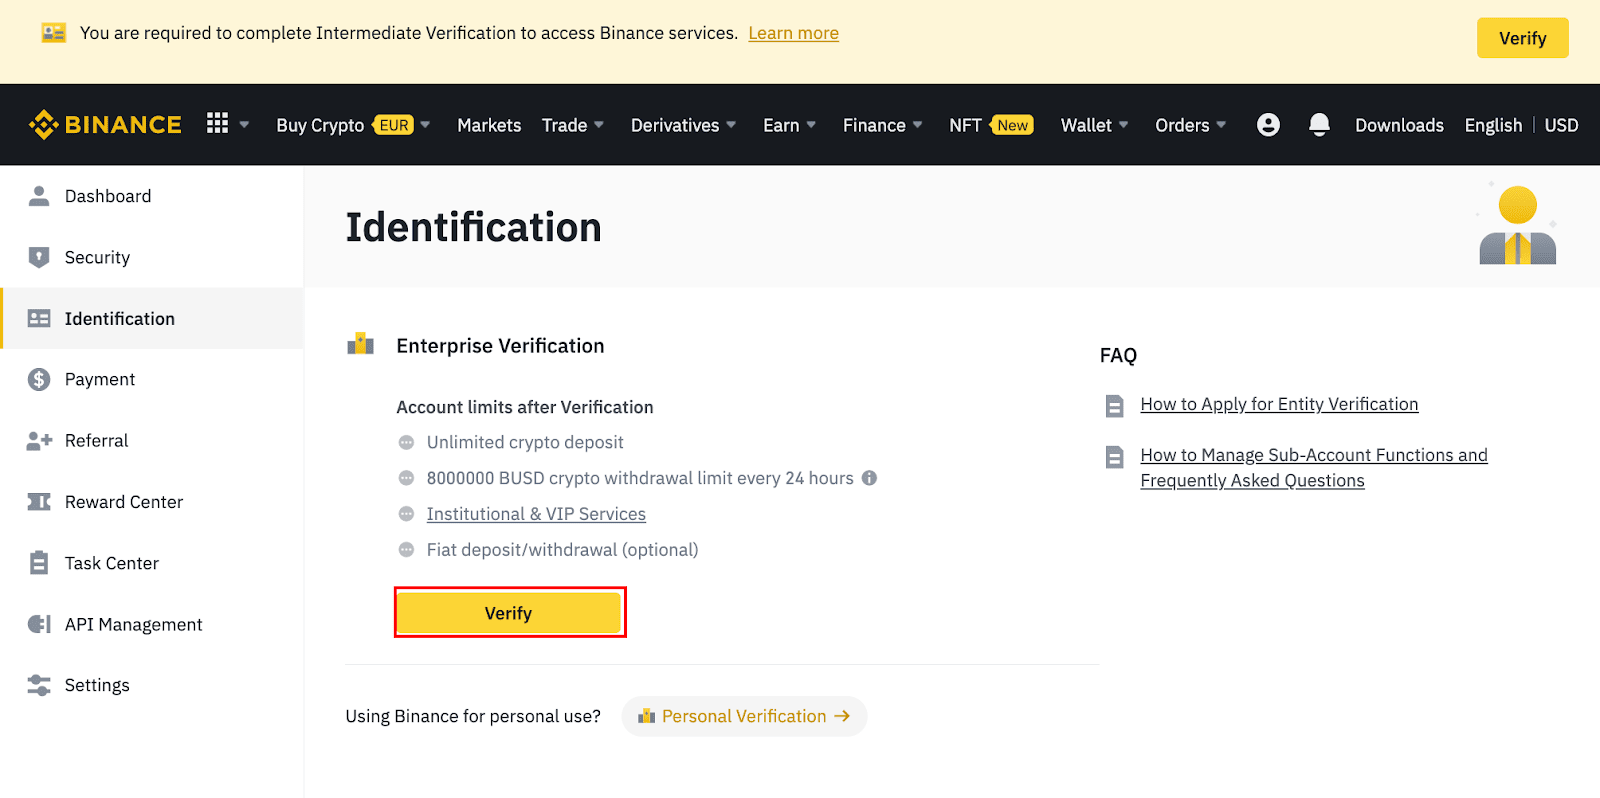Image resolution: width=1600 pixels, height=798 pixels.
Task: Click the Verify button in yellow banner
Action: (1522, 38)
